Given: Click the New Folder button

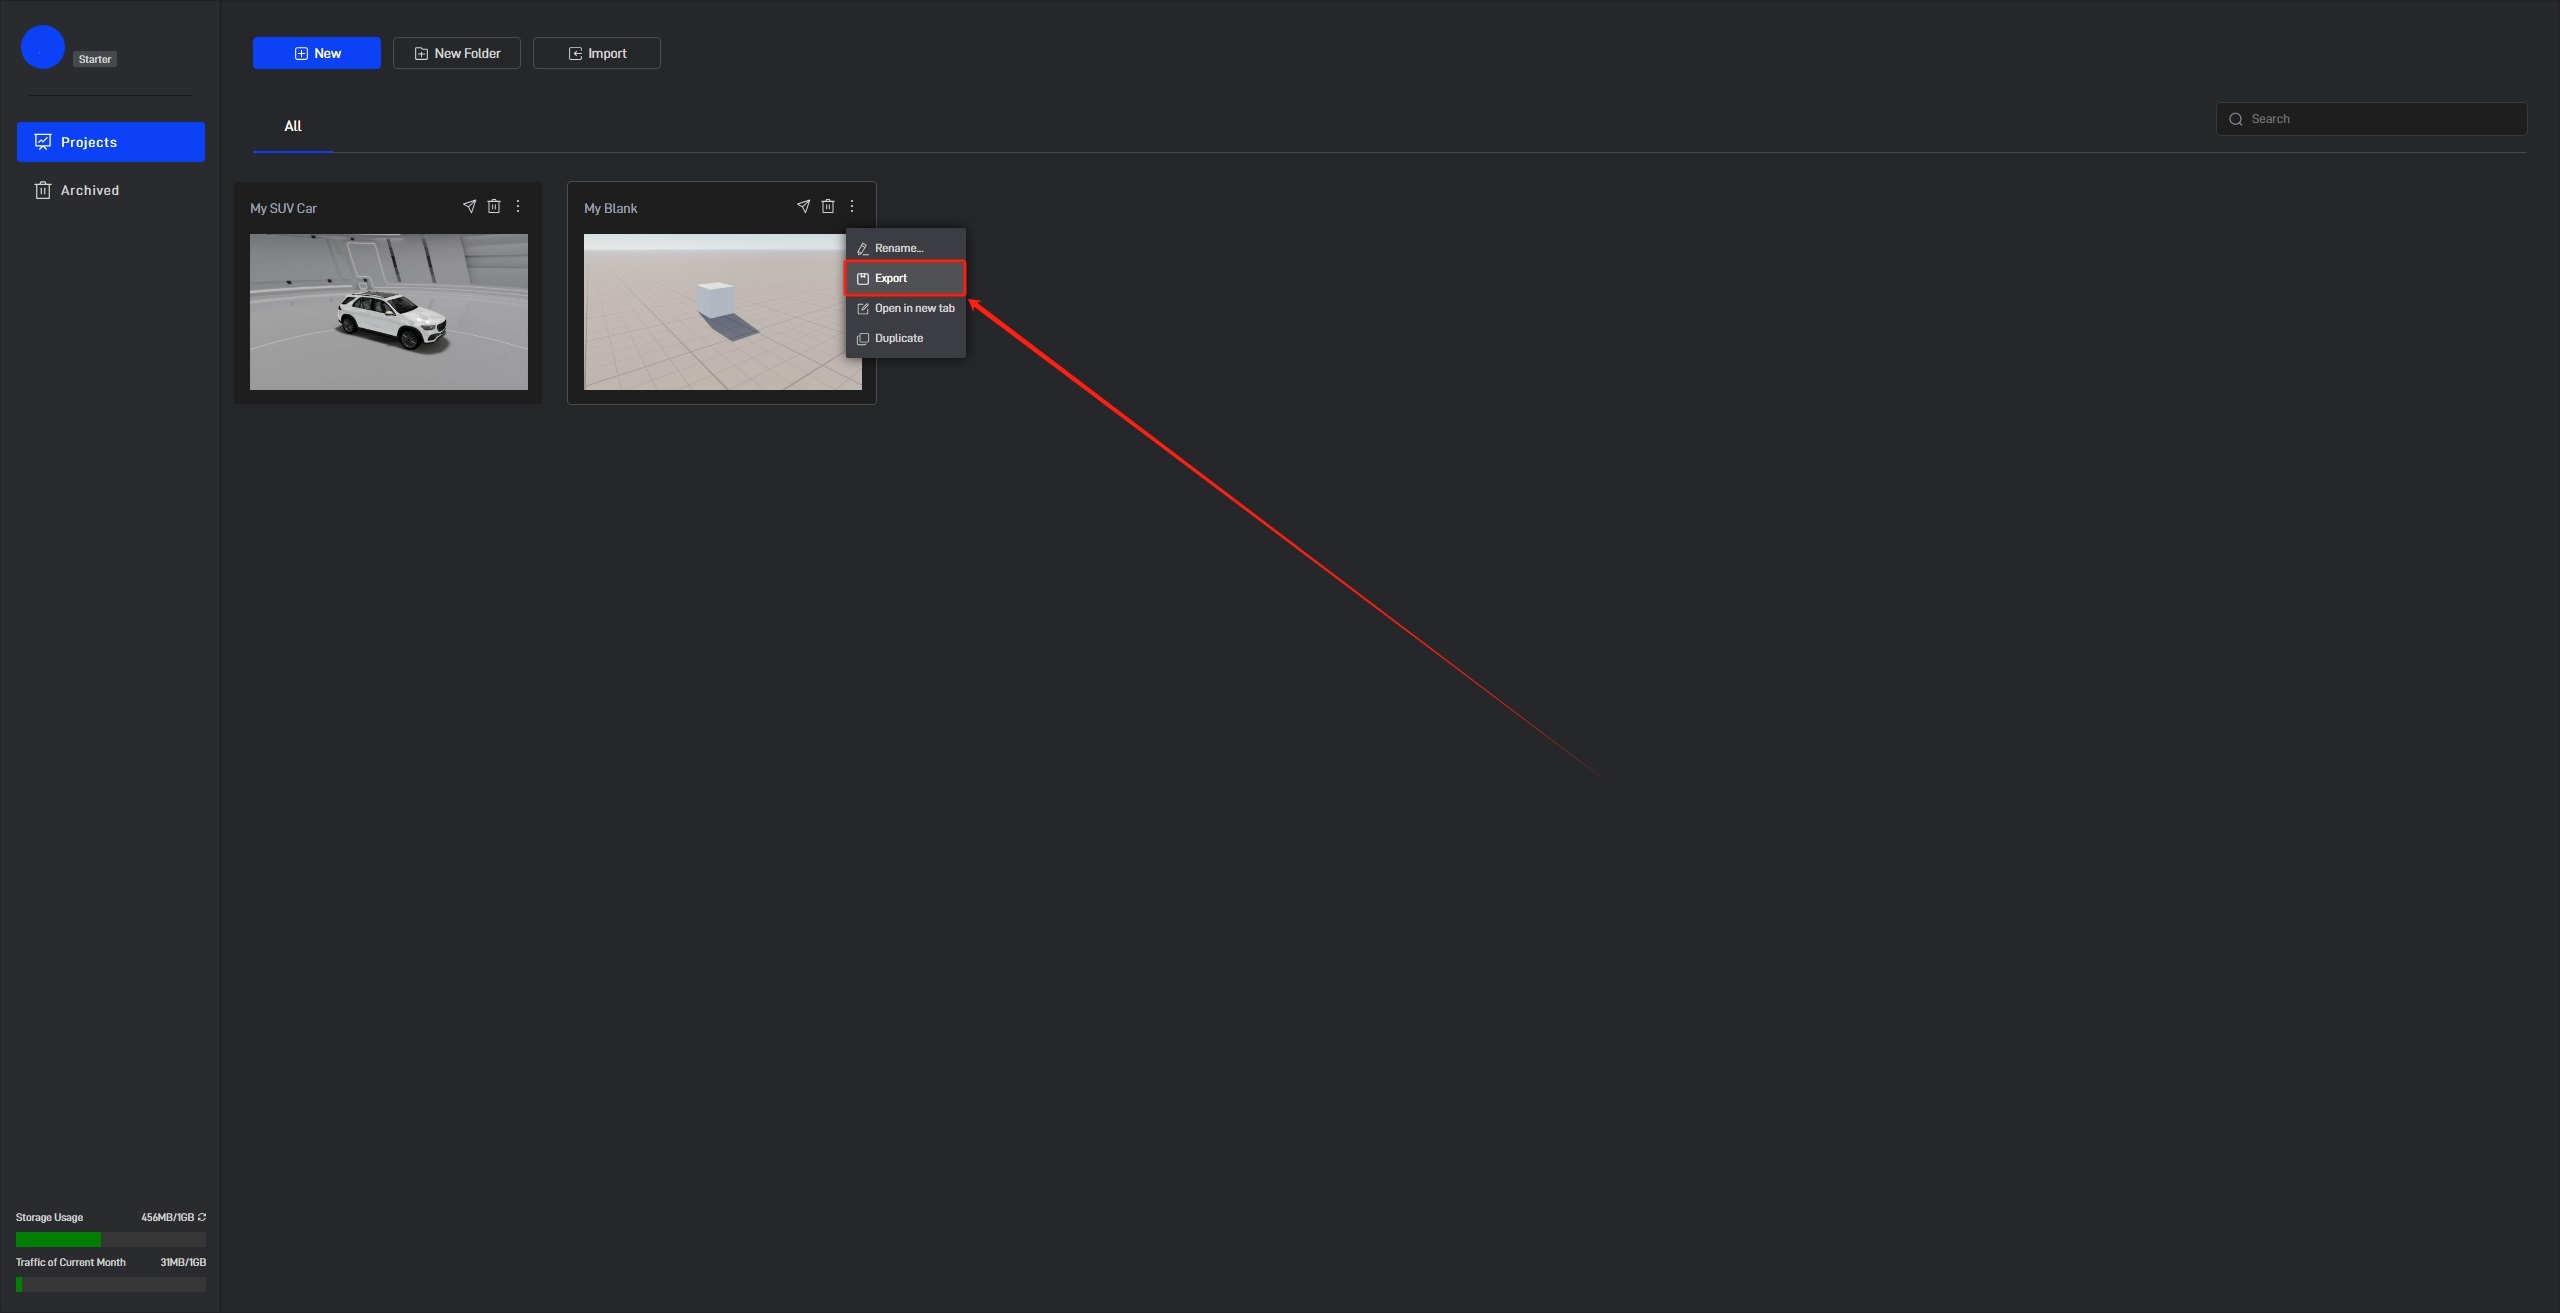Looking at the screenshot, I should [457, 53].
